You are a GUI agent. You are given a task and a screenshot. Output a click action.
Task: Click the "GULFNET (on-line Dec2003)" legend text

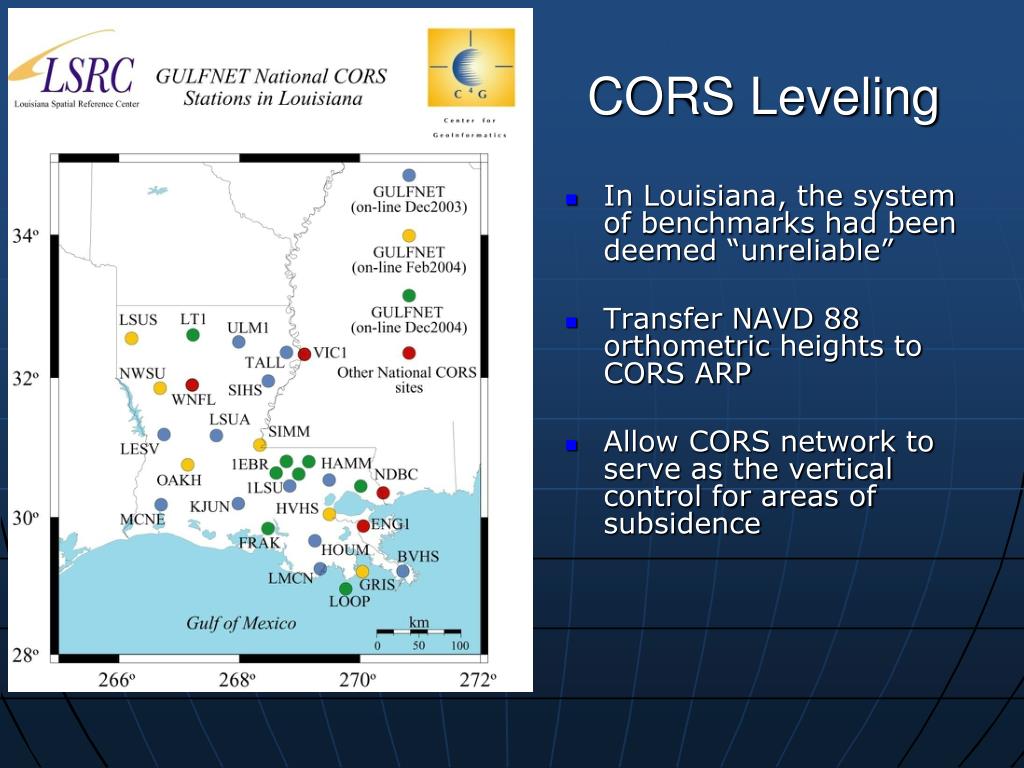coord(409,200)
